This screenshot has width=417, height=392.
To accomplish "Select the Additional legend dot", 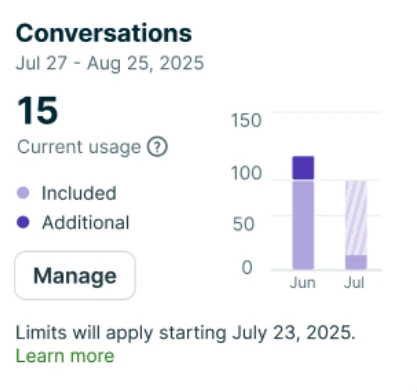I will (23, 222).
